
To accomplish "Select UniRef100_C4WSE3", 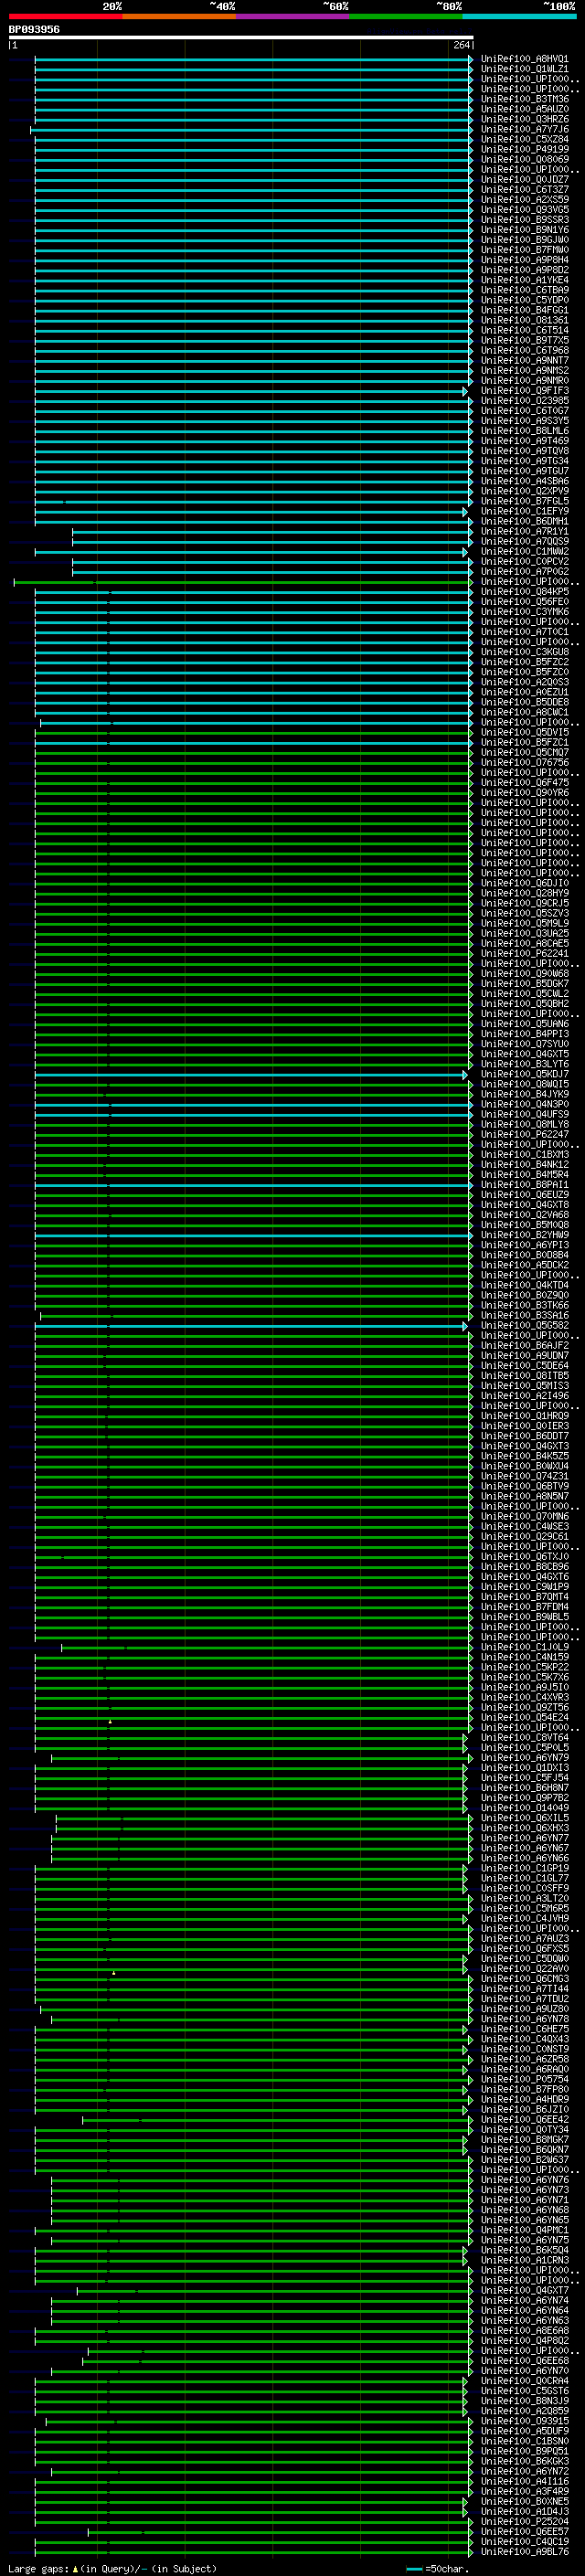I will click(x=525, y=1526).
